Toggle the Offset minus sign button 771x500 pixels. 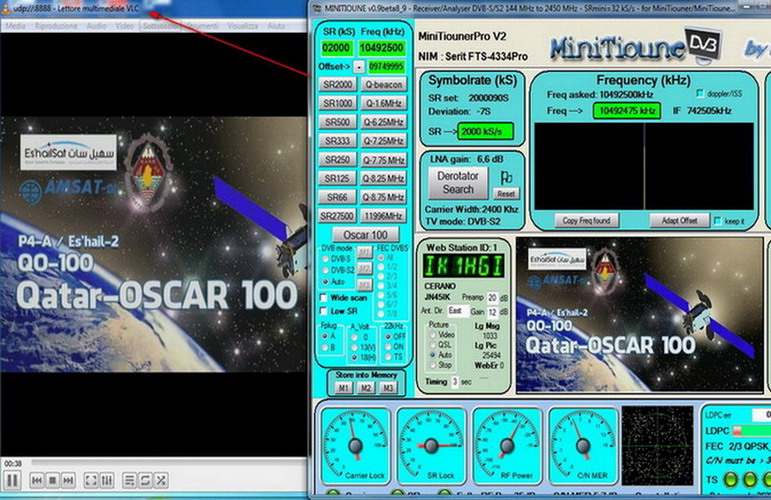(x=359, y=66)
